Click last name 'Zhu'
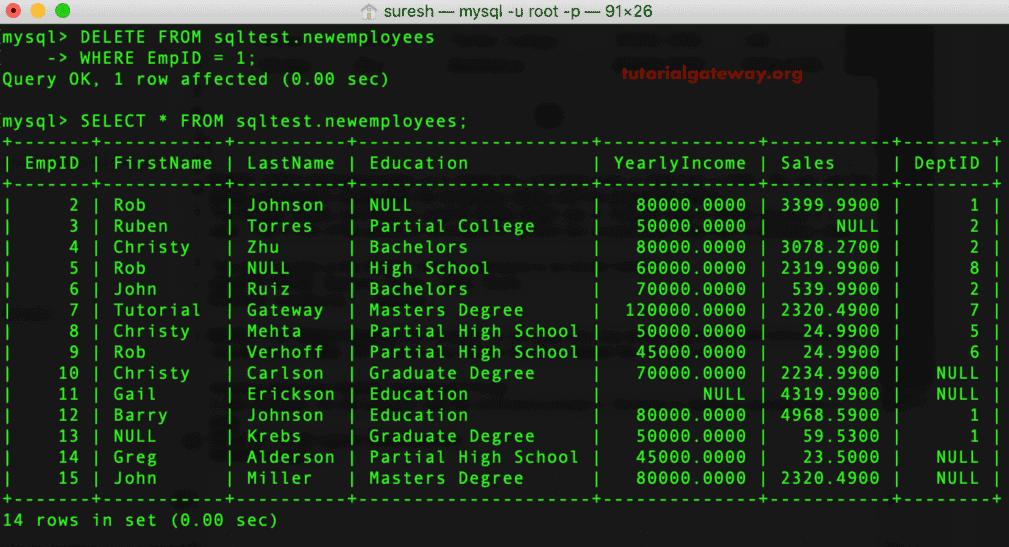Viewport: 1009px width, 547px height. 263,247
